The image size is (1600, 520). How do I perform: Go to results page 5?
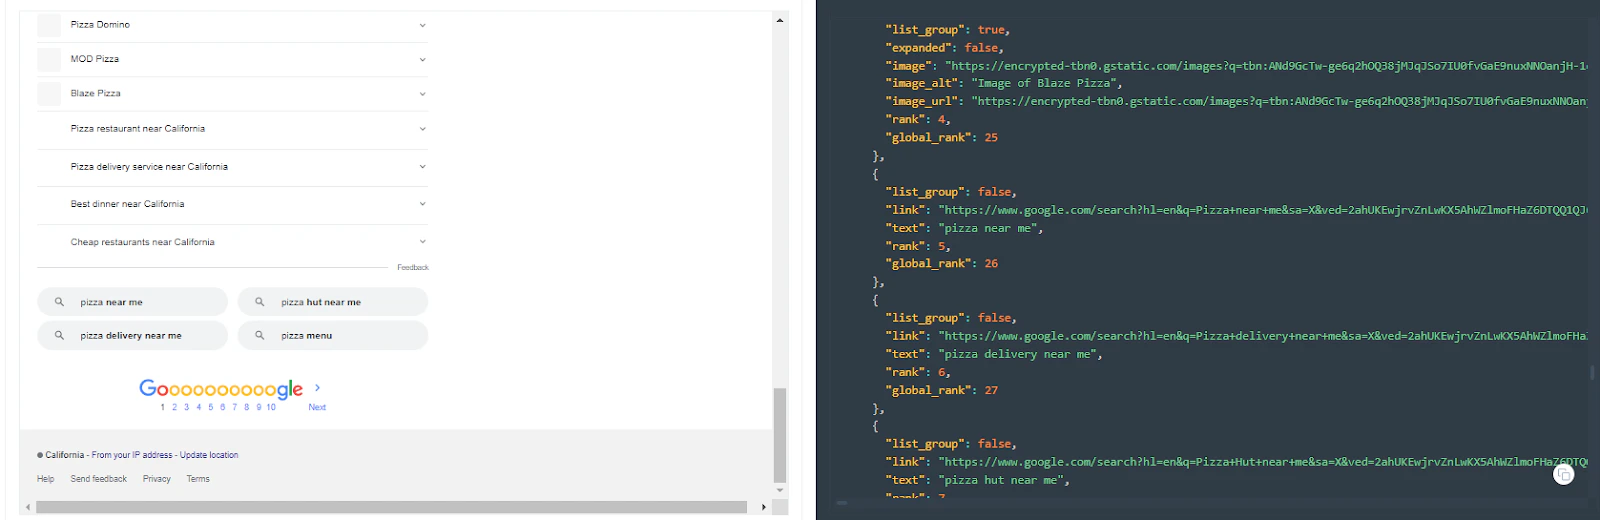tap(210, 407)
